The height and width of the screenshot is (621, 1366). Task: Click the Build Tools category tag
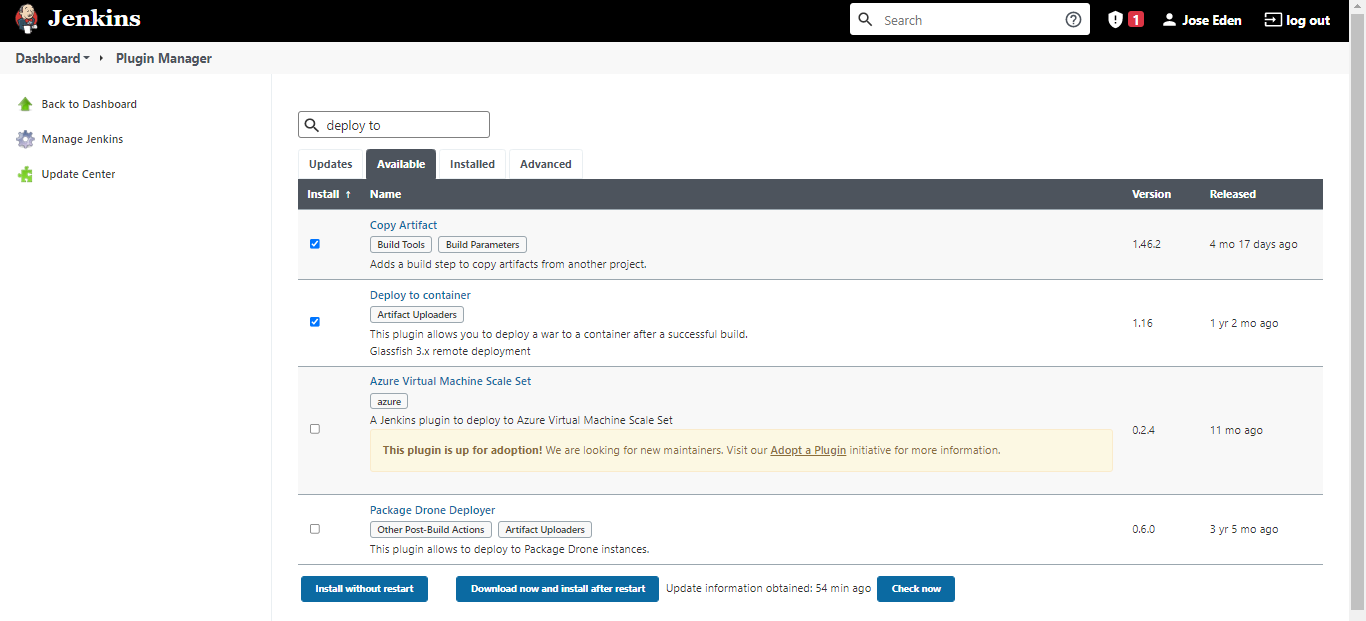pos(401,245)
